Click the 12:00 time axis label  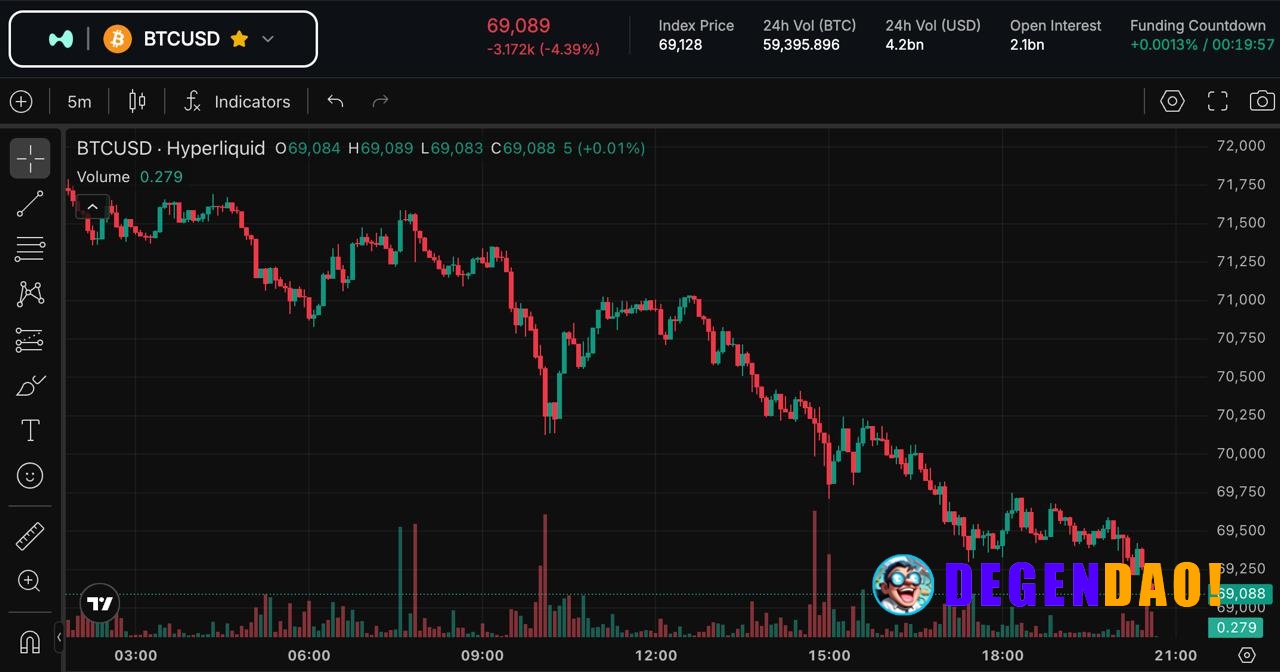[x=655, y=655]
